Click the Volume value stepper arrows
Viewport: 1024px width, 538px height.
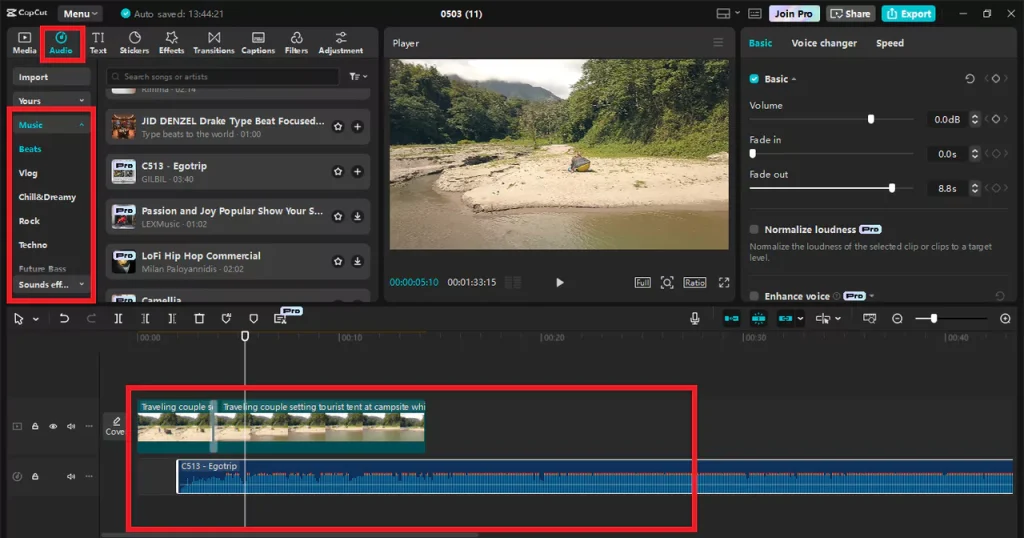(x=974, y=119)
